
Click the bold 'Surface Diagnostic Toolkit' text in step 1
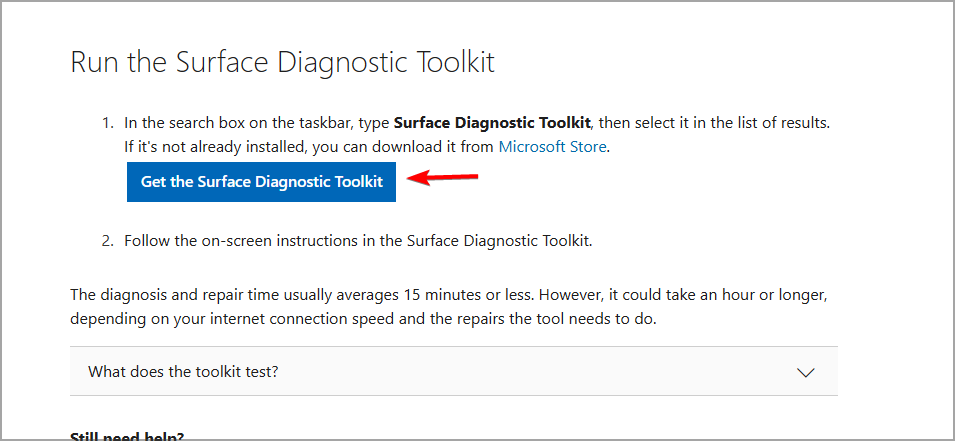[492, 122]
